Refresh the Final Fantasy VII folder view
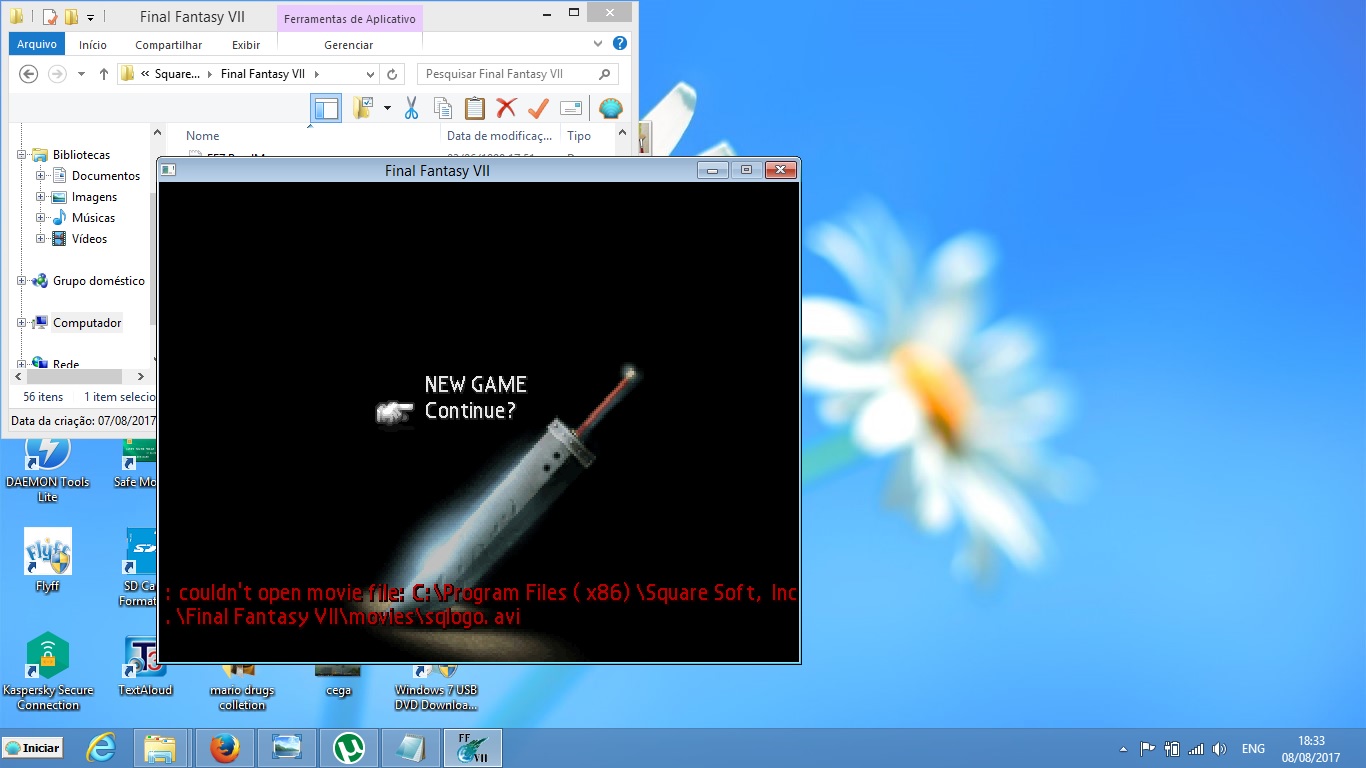 pyautogui.click(x=393, y=74)
